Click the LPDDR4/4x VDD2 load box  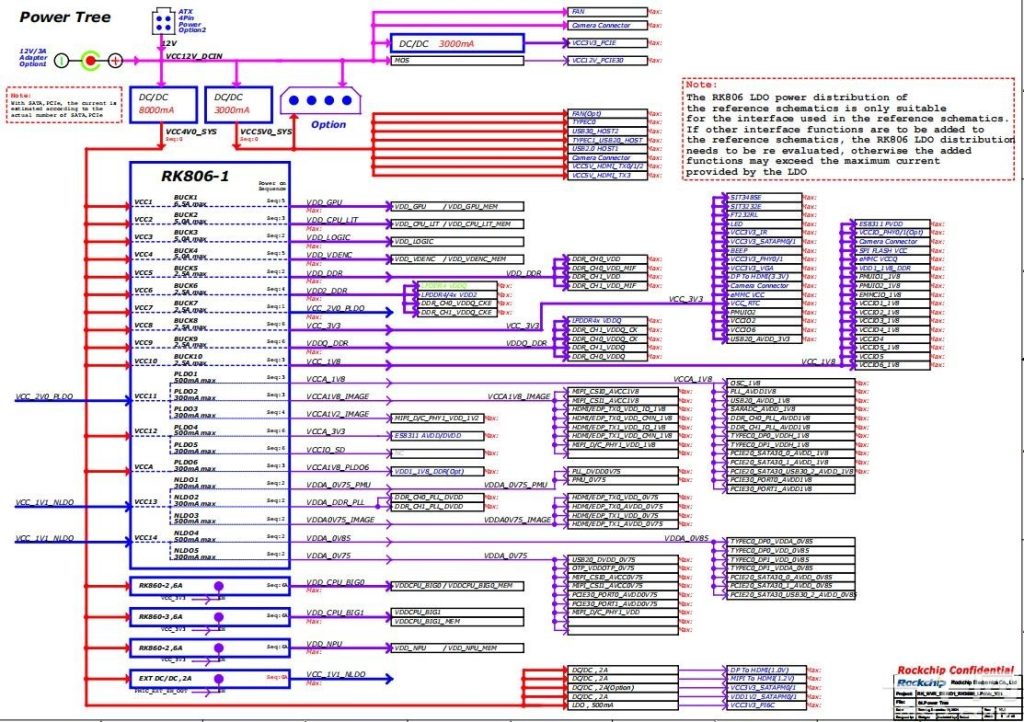[x=457, y=295]
